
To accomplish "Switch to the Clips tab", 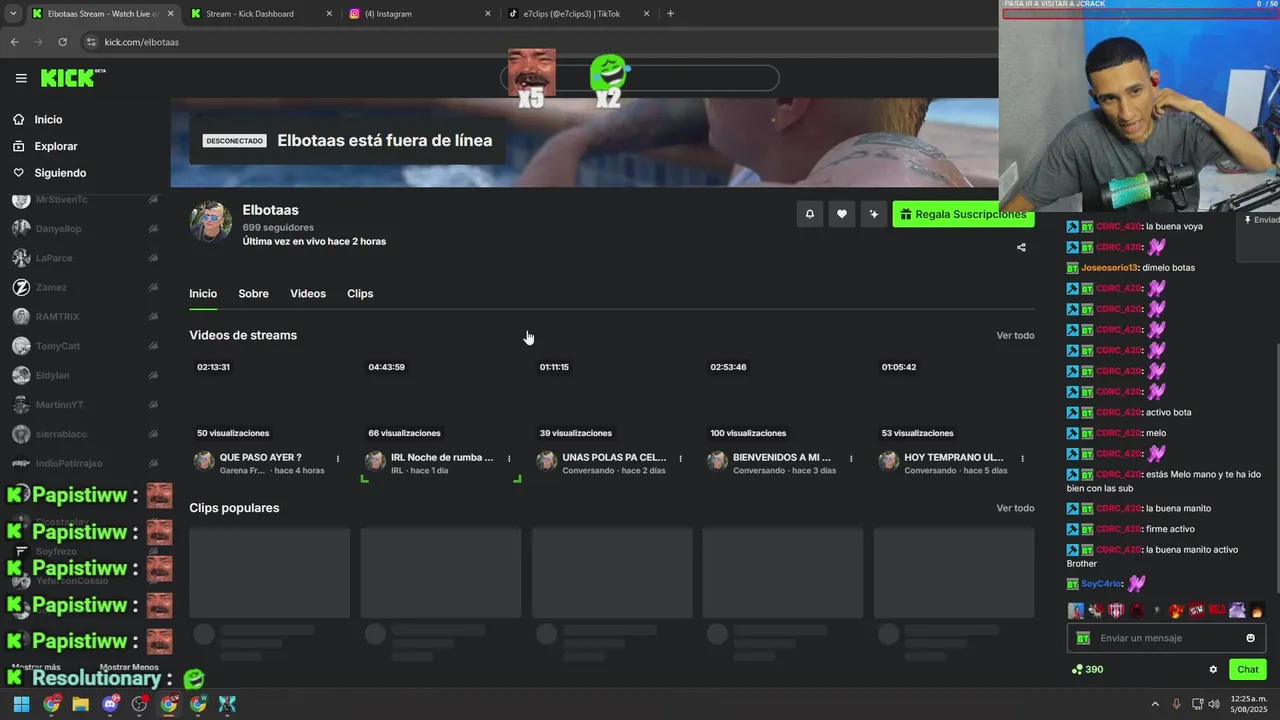I will tap(360, 293).
